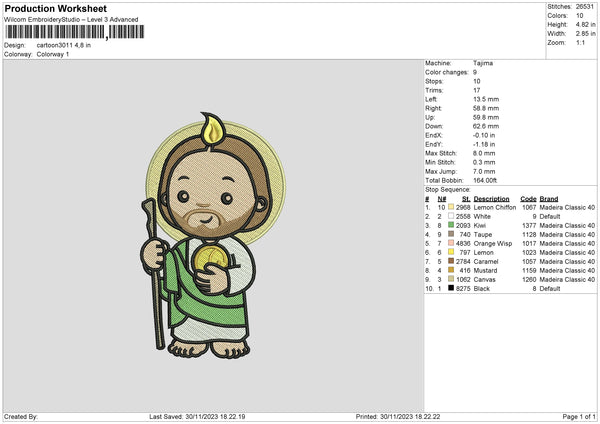Viewport: 600px width, 424px height.
Task: Click the 'Created By:' footer label
Action: click(21, 416)
